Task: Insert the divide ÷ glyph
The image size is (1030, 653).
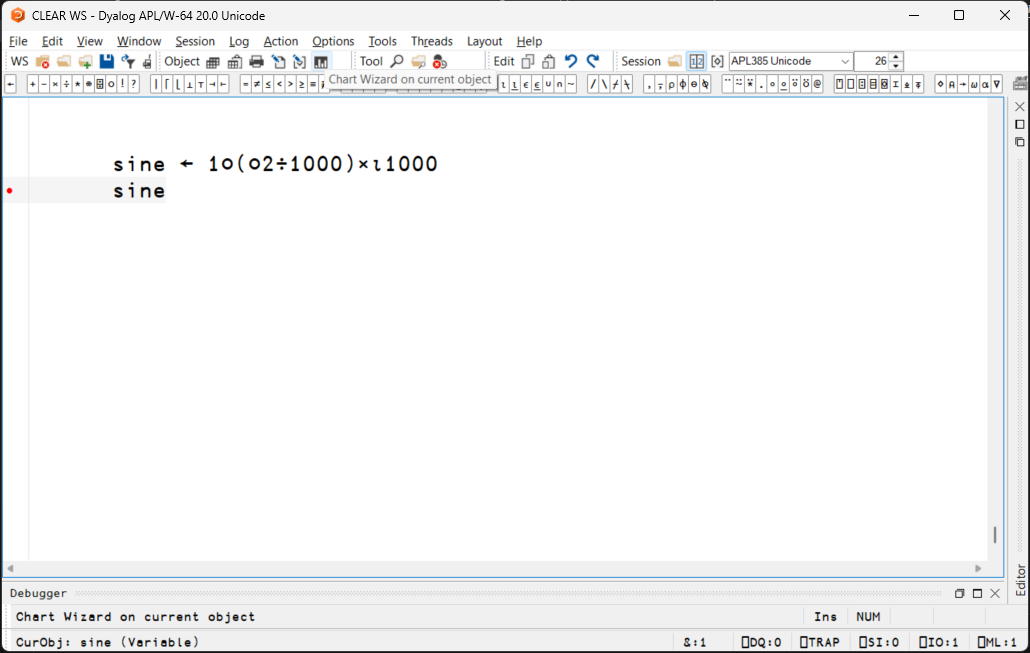Action: (66, 84)
